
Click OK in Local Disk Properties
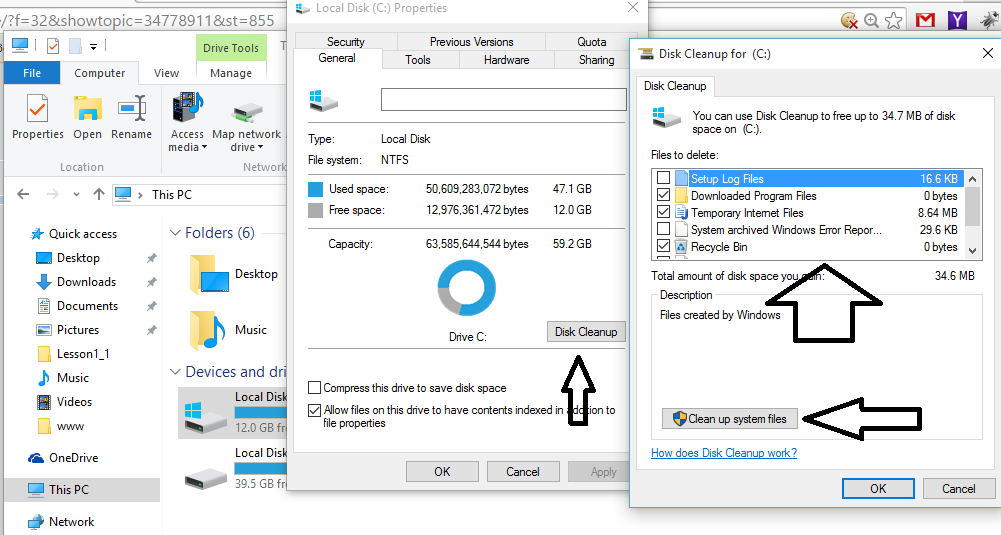(x=442, y=472)
